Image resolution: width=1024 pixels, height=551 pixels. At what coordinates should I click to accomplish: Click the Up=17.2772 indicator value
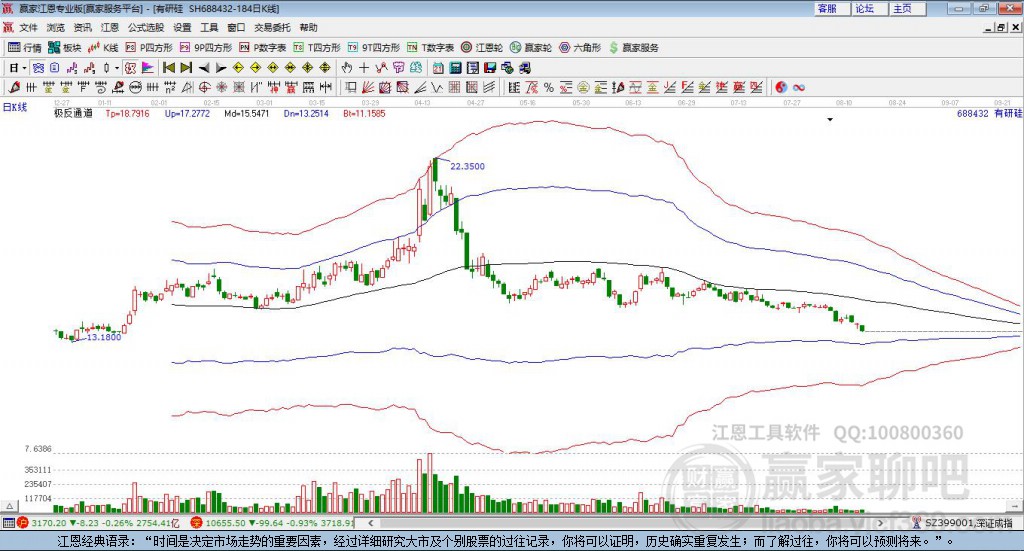(x=187, y=114)
